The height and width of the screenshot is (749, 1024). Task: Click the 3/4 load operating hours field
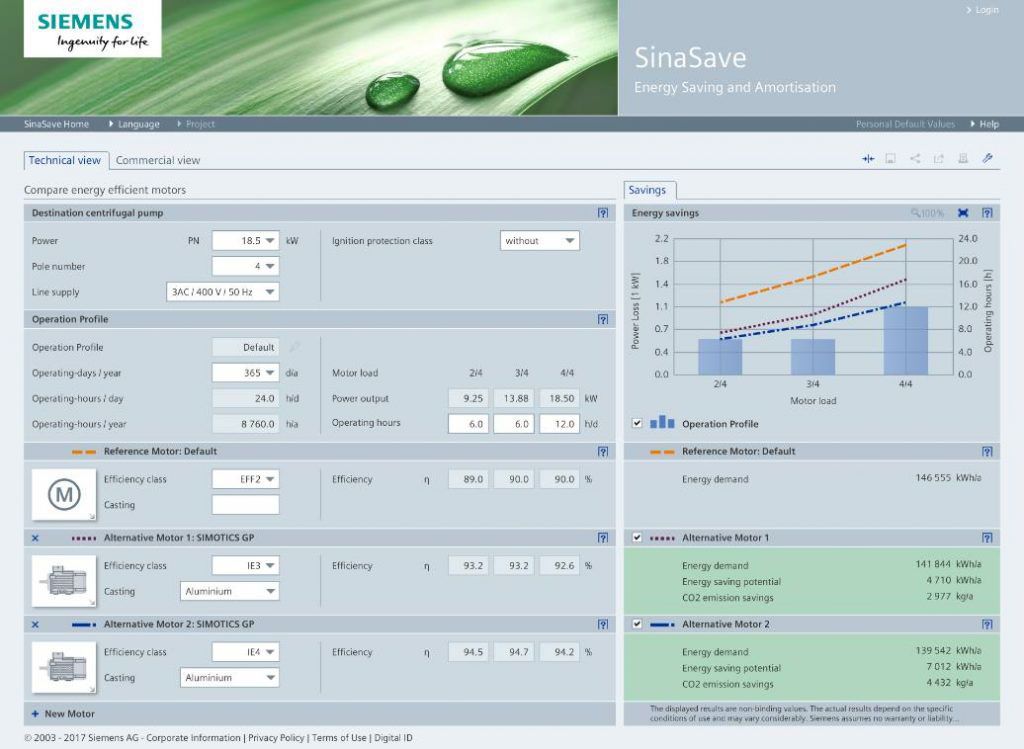[514, 424]
